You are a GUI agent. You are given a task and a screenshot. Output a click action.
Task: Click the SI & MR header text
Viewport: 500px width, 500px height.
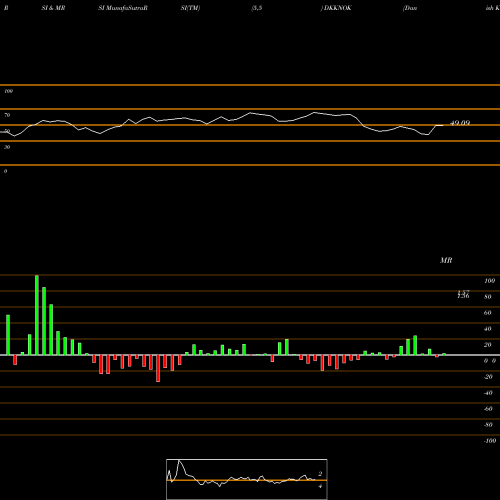coord(53,8)
